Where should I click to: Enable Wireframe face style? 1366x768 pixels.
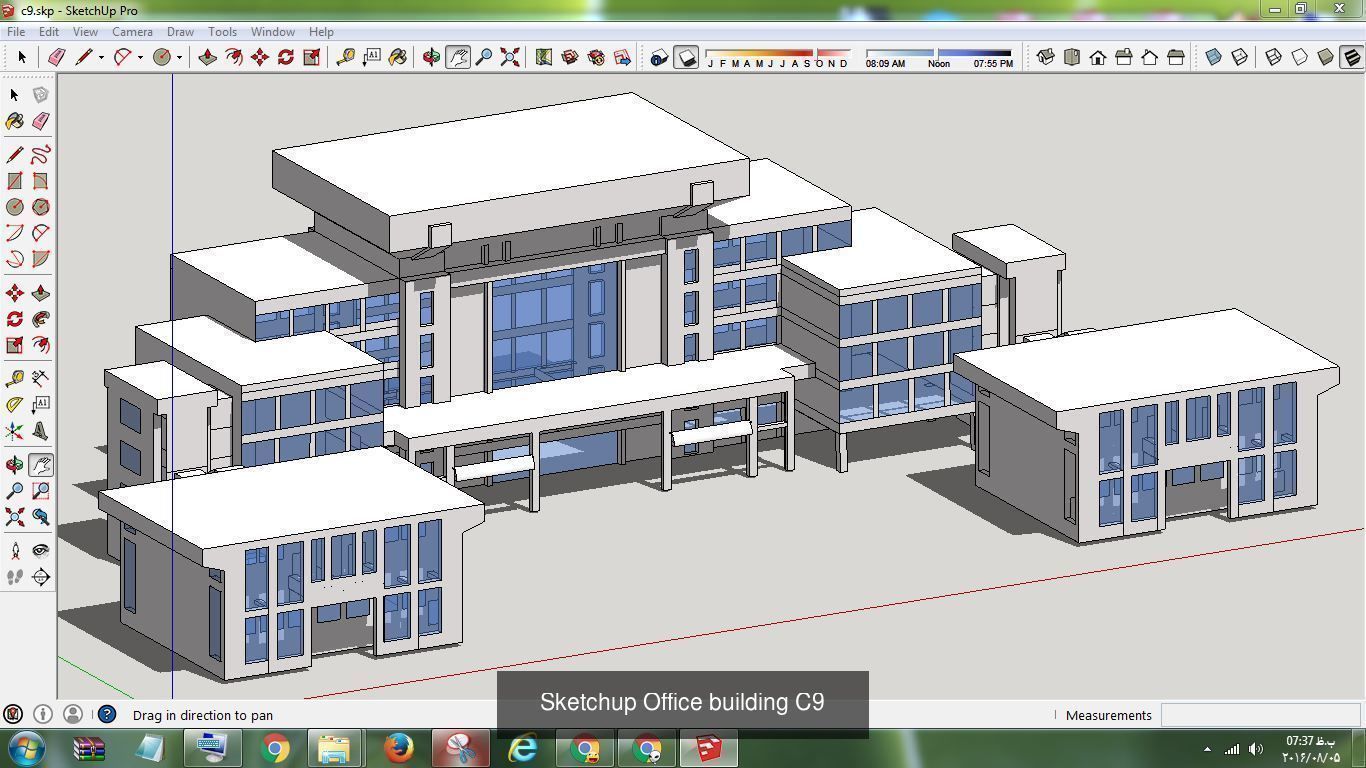click(1273, 57)
